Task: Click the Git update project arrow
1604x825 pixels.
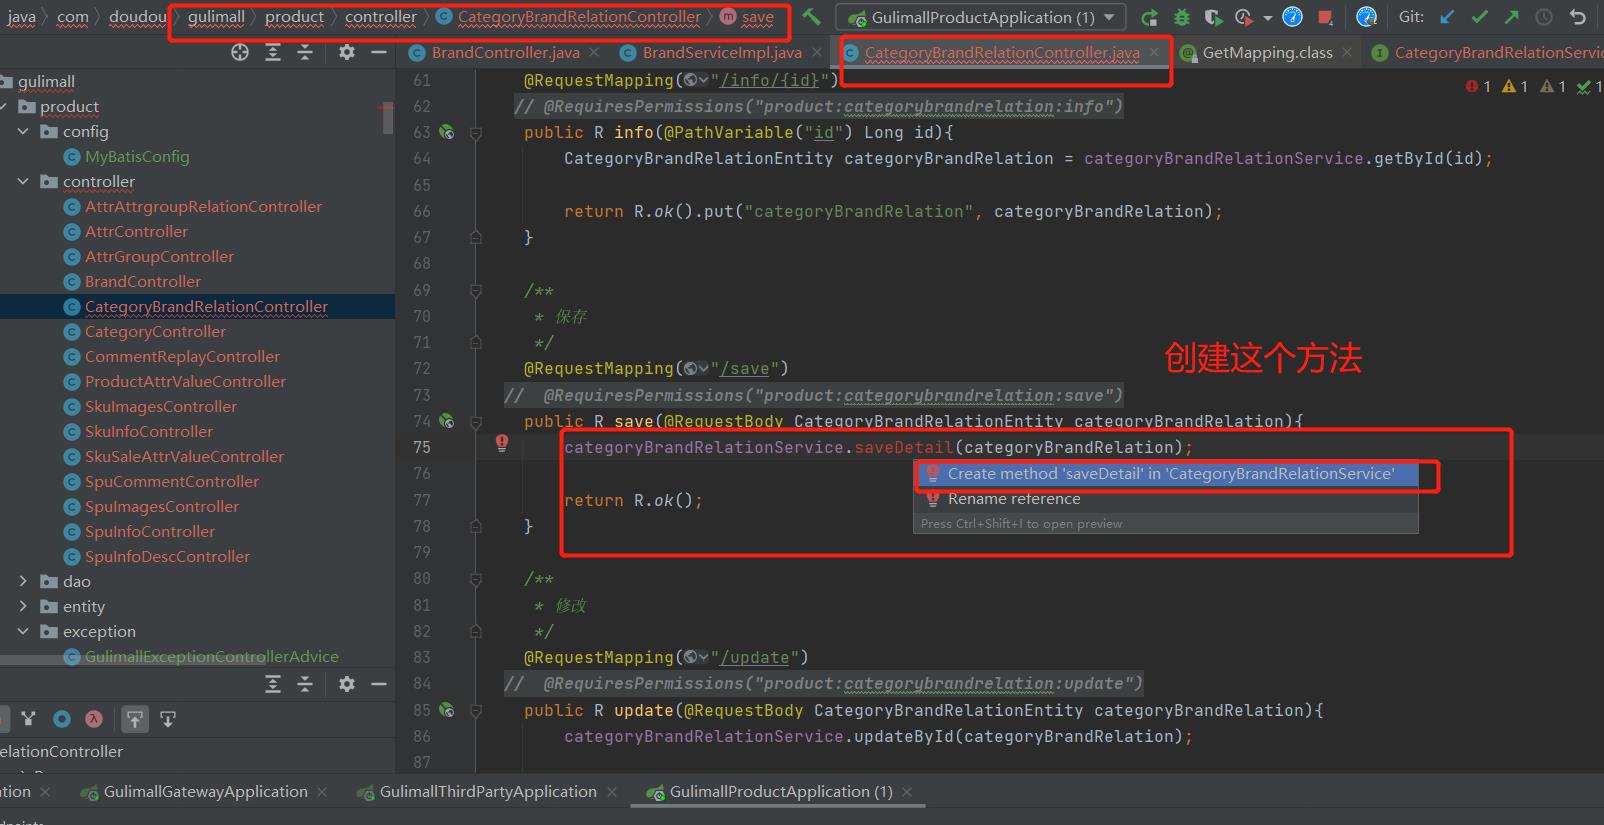Action: tap(1448, 17)
